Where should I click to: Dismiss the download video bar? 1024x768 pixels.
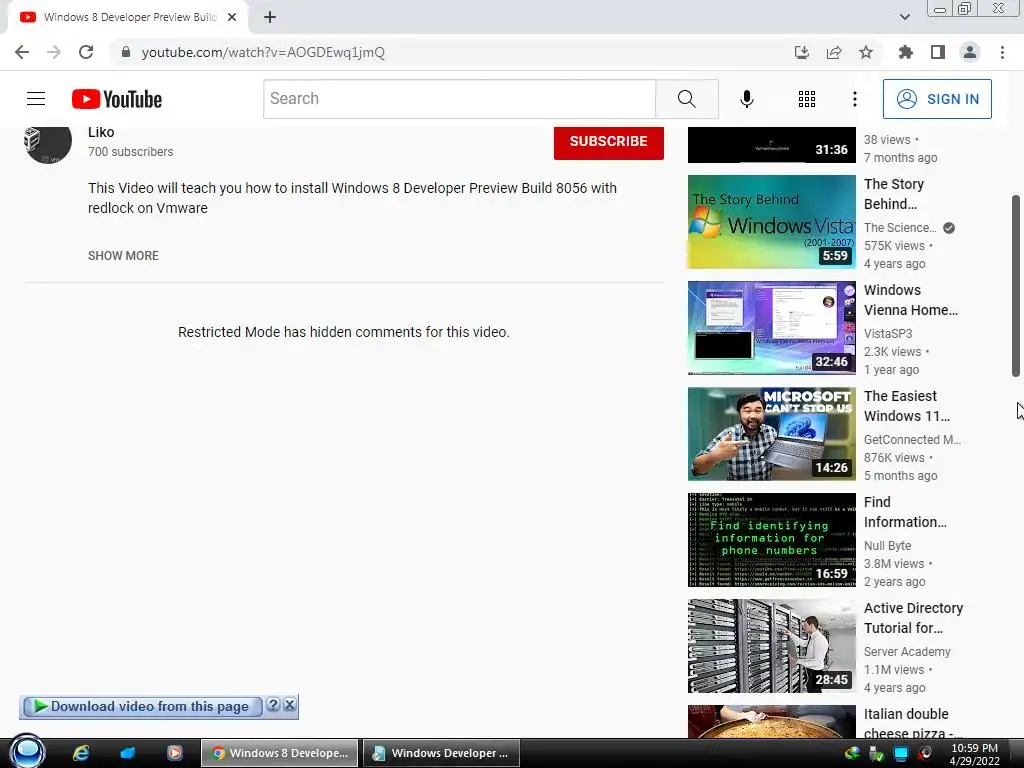click(x=289, y=705)
